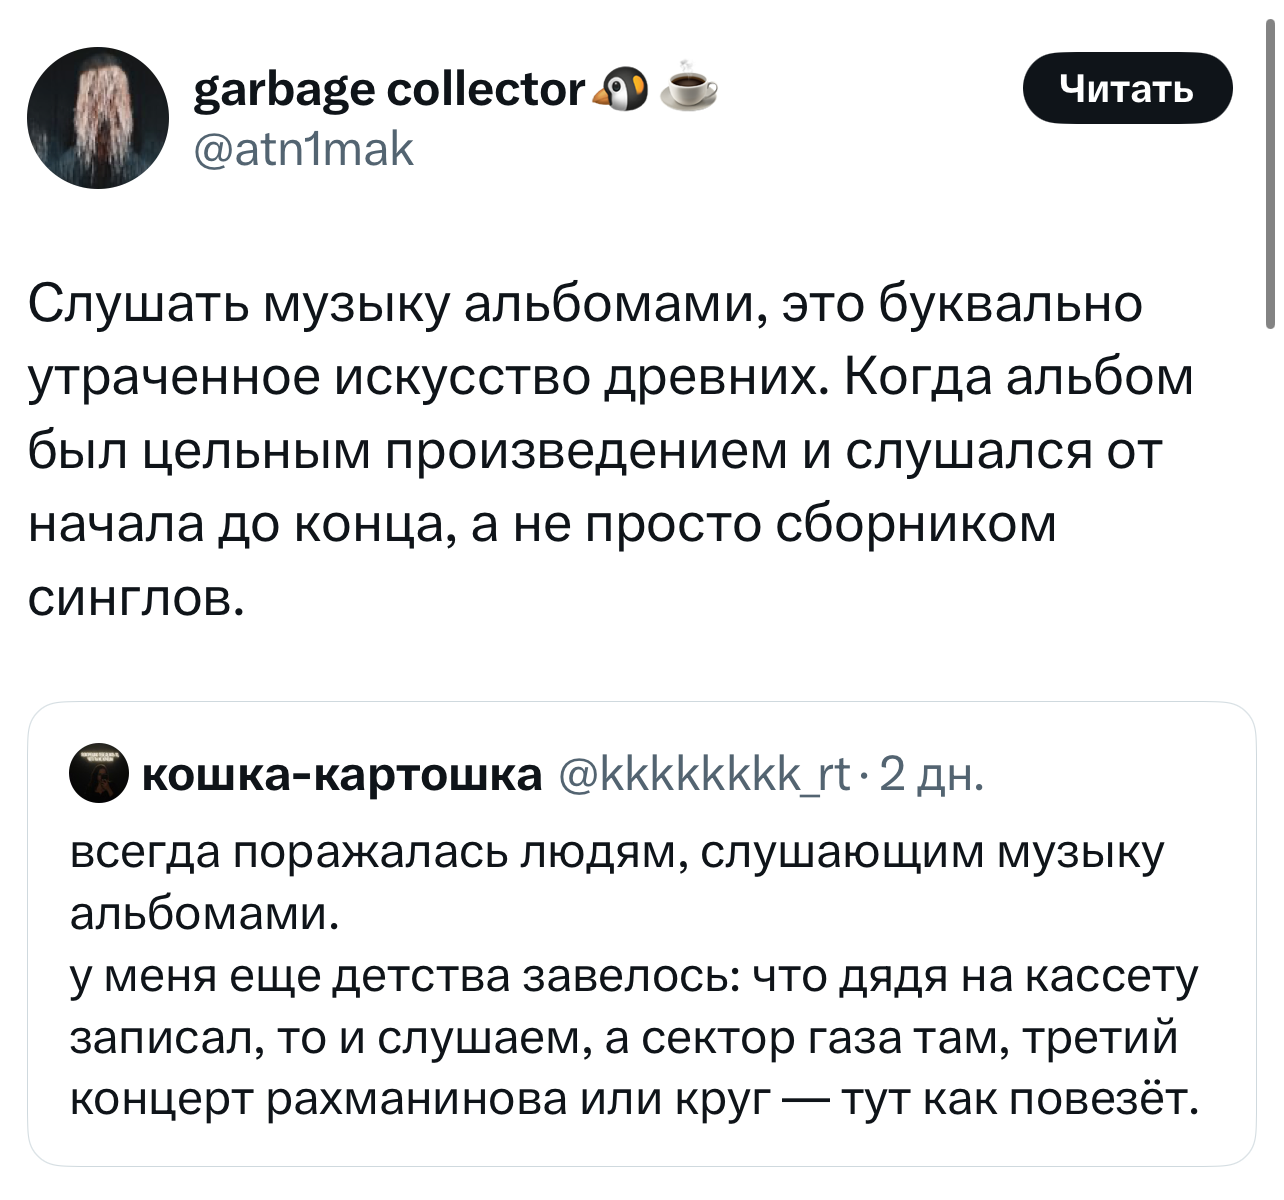Click the line 'утраченное искусство древних'
The height and width of the screenshot is (1200, 1284).
tap(610, 377)
